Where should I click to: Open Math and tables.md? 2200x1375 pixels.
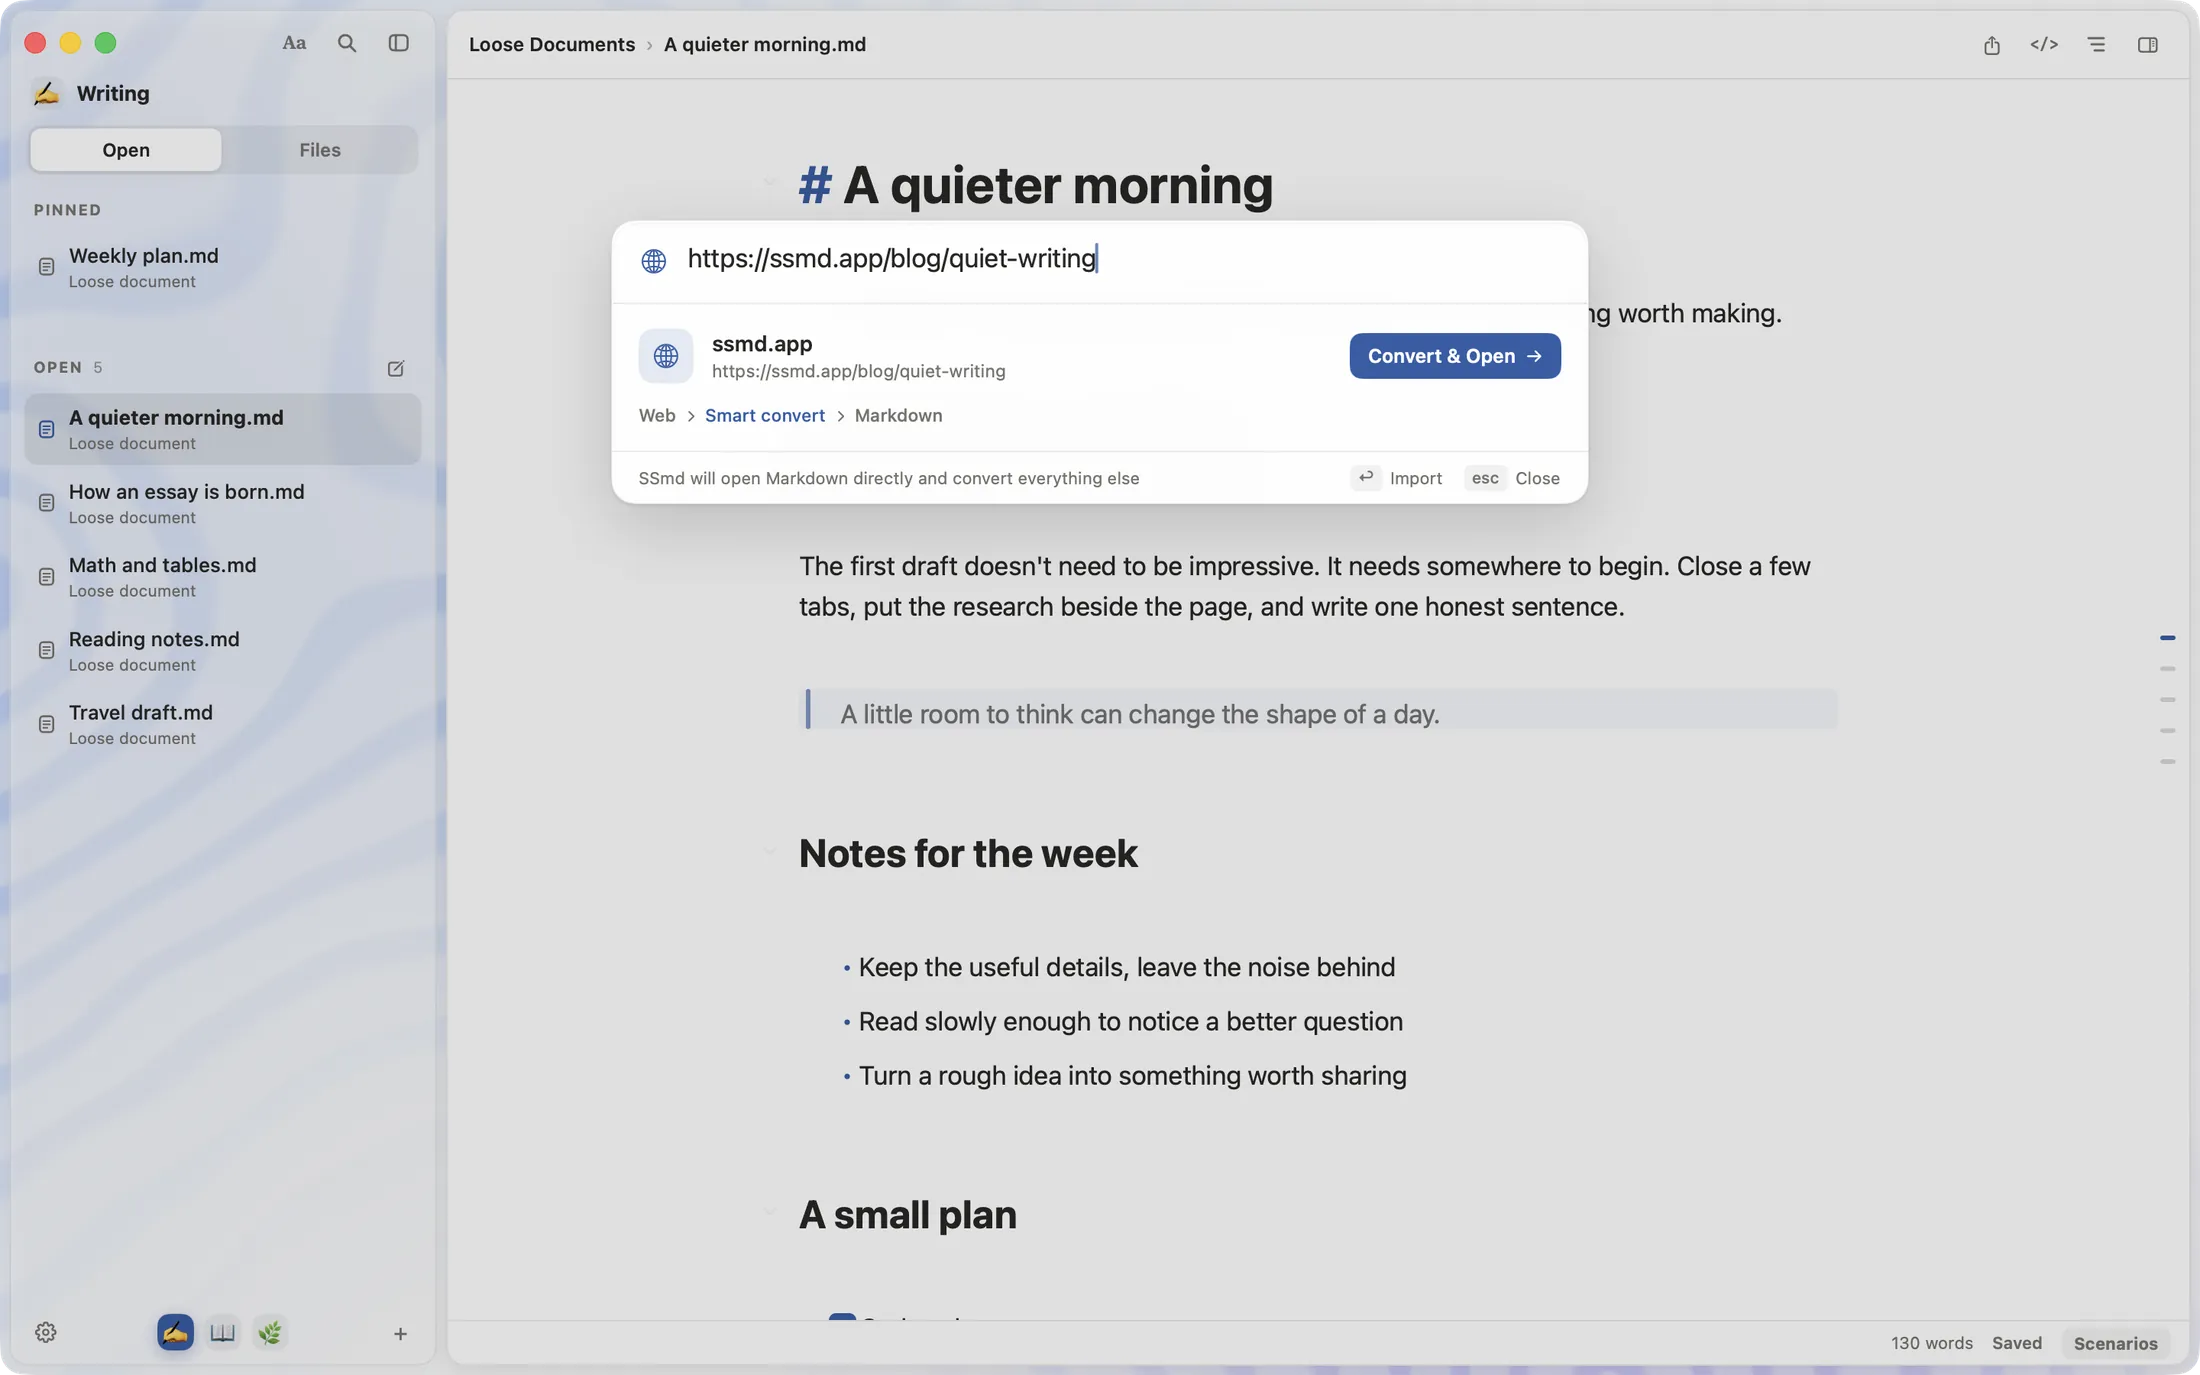222,577
